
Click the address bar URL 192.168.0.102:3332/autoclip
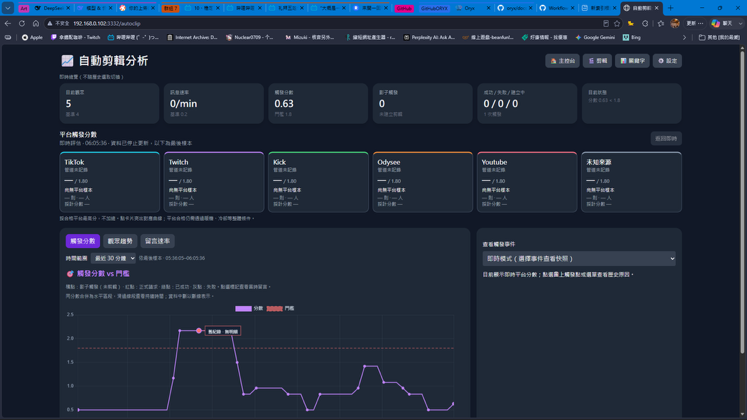107,23
